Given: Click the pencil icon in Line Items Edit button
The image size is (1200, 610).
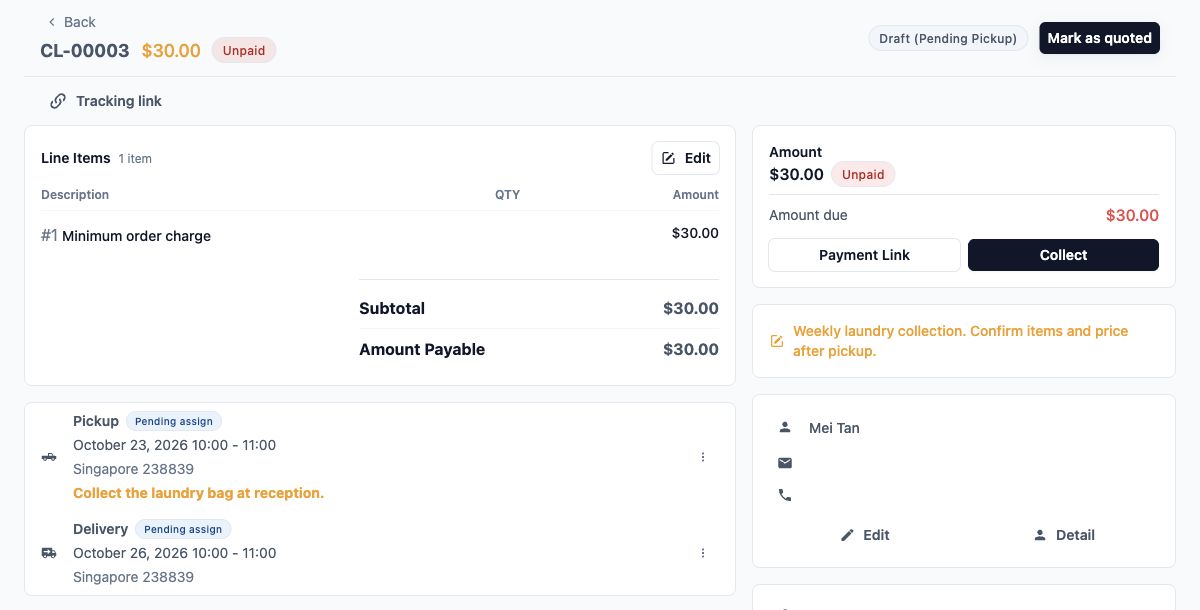Looking at the screenshot, I should tap(669, 158).
